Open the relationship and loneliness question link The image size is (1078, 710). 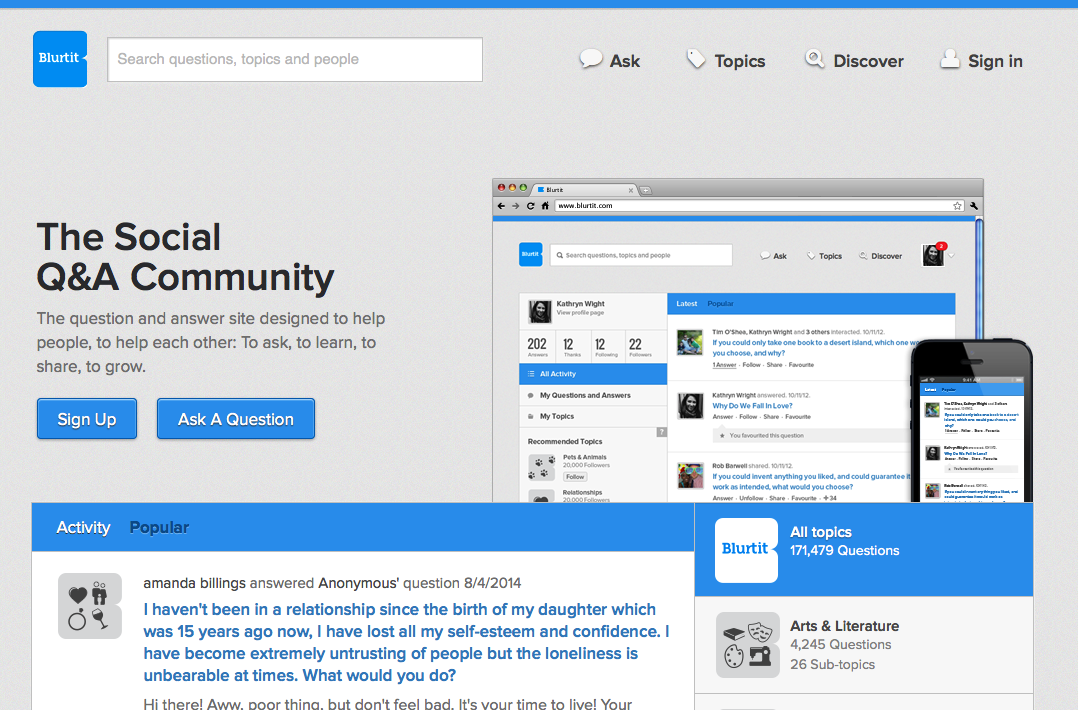[406, 642]
